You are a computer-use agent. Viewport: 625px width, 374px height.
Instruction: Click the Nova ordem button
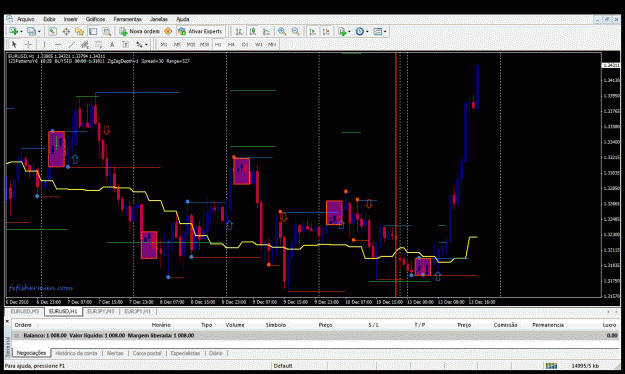[140, 31]
